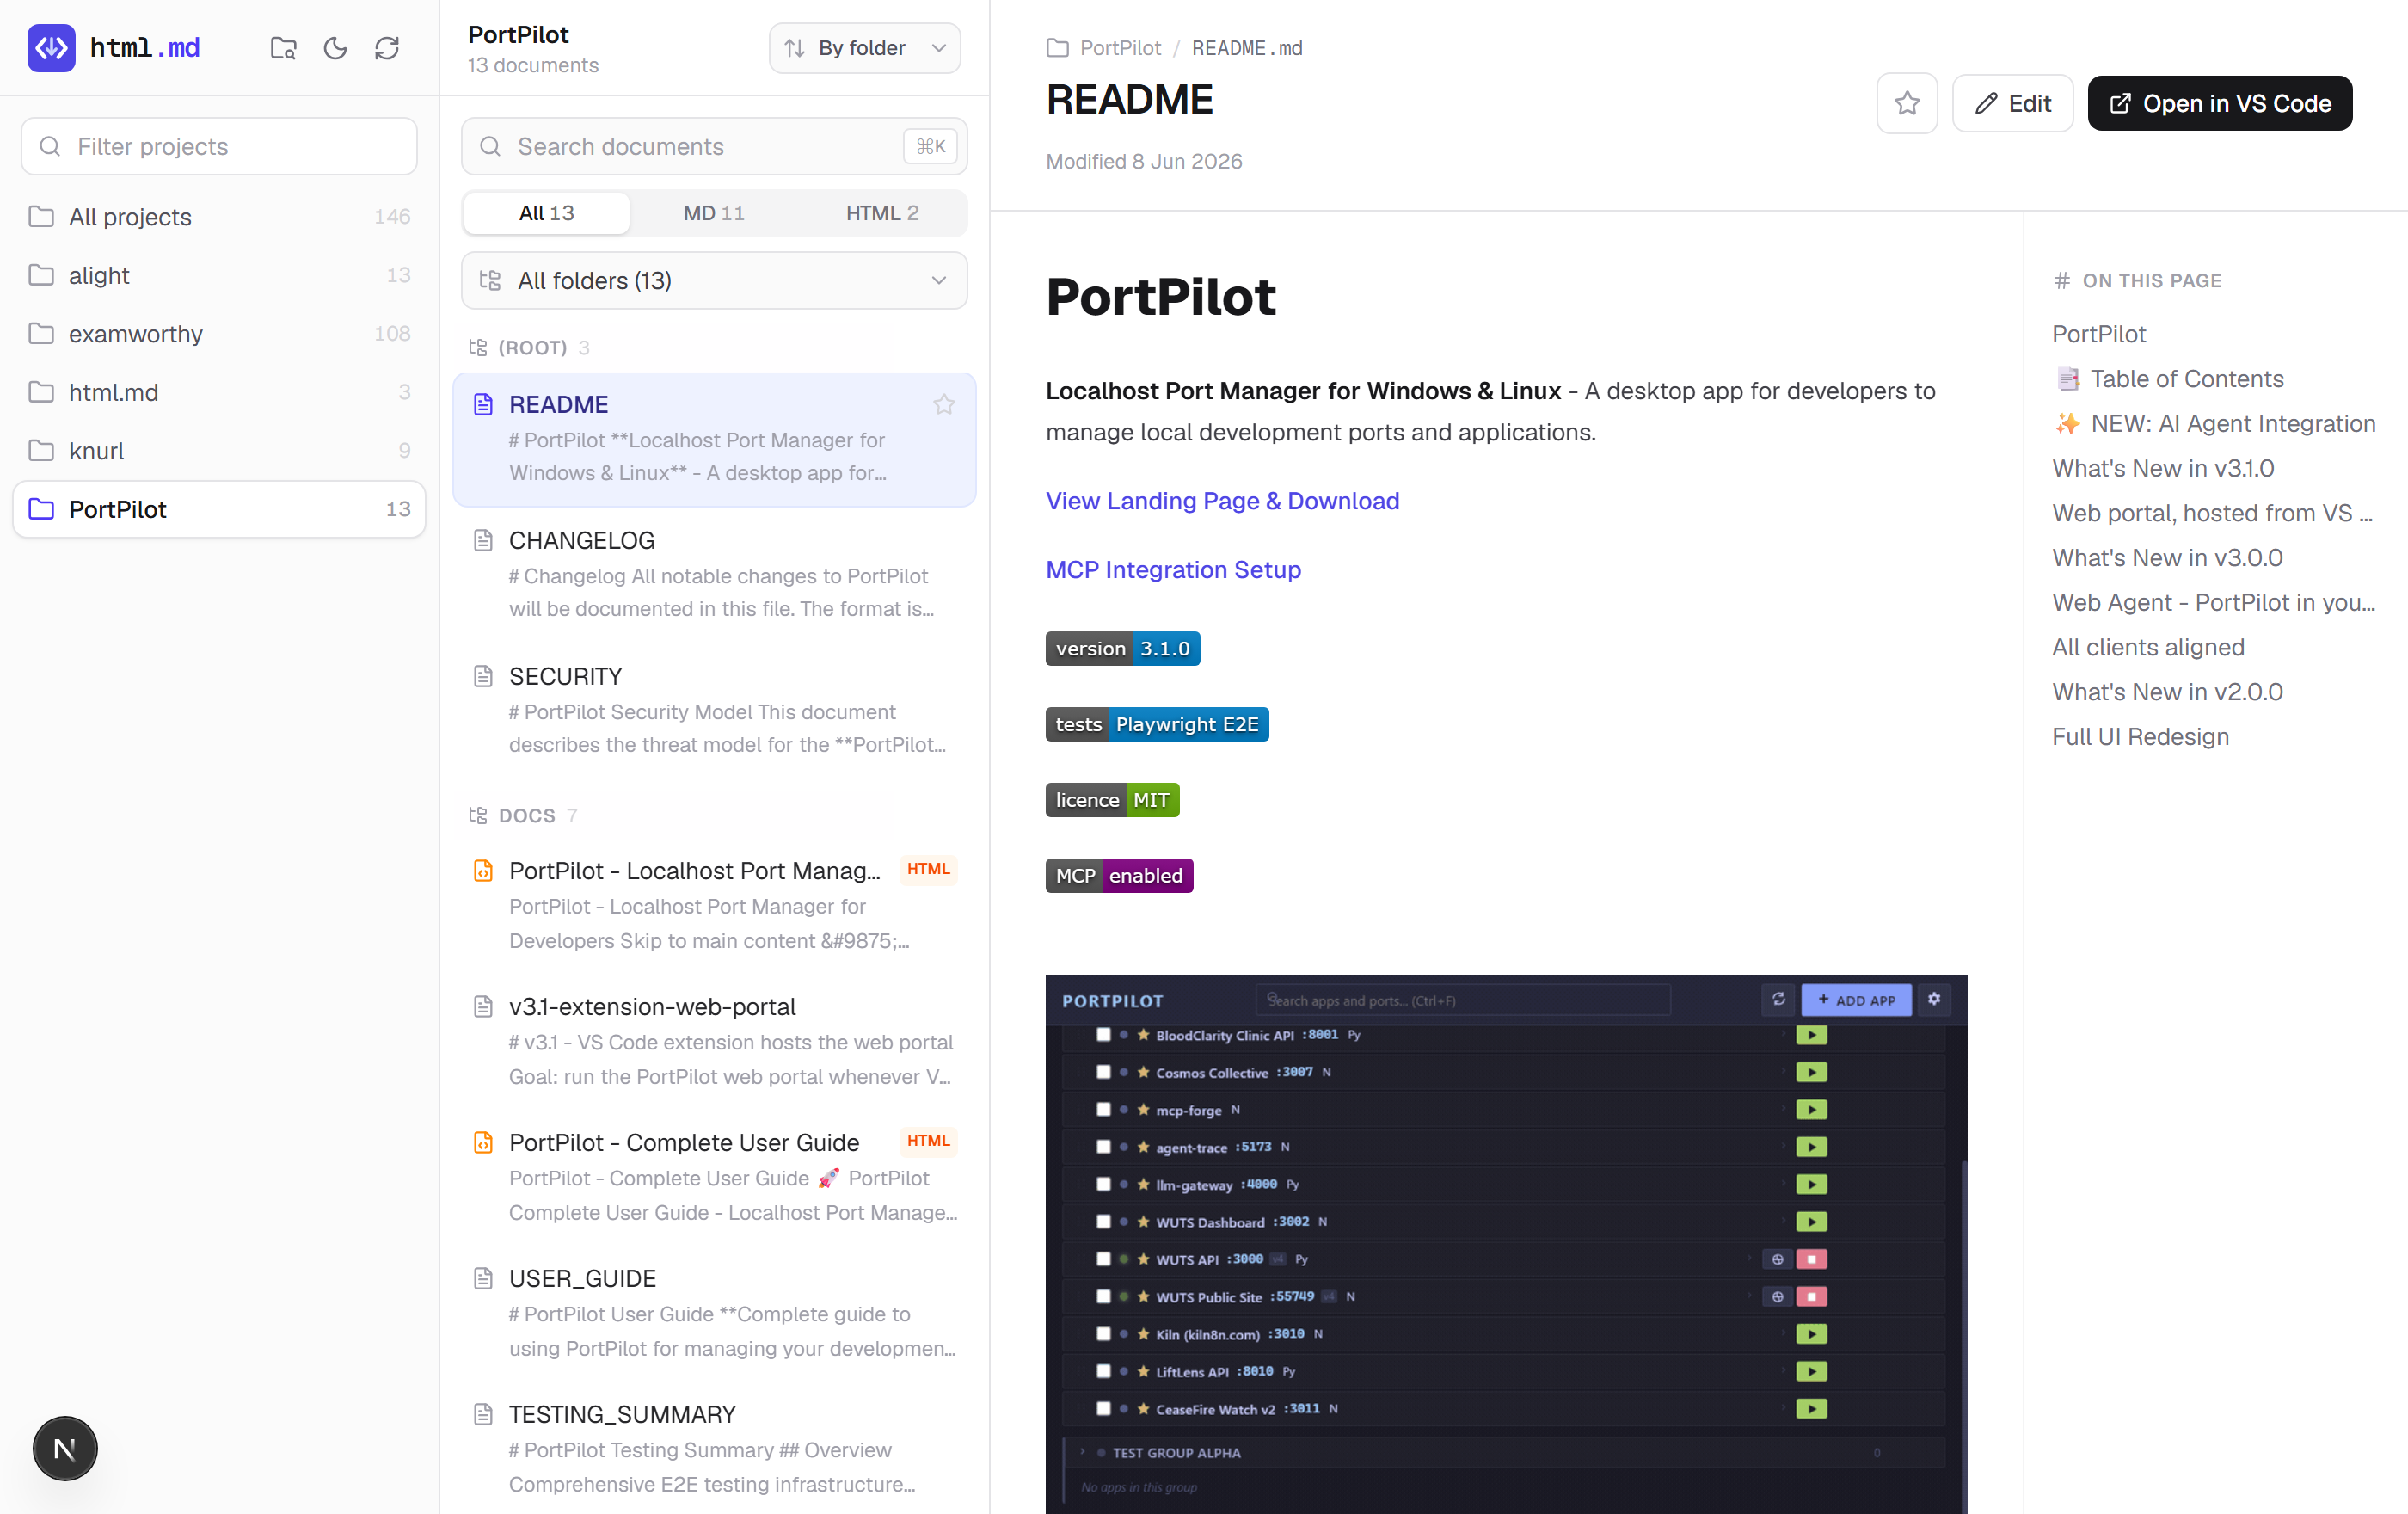The height and width of the screenshot is (1514, 2408).
Task: Open the examworthy project
Action: click(x=219, y=333)
